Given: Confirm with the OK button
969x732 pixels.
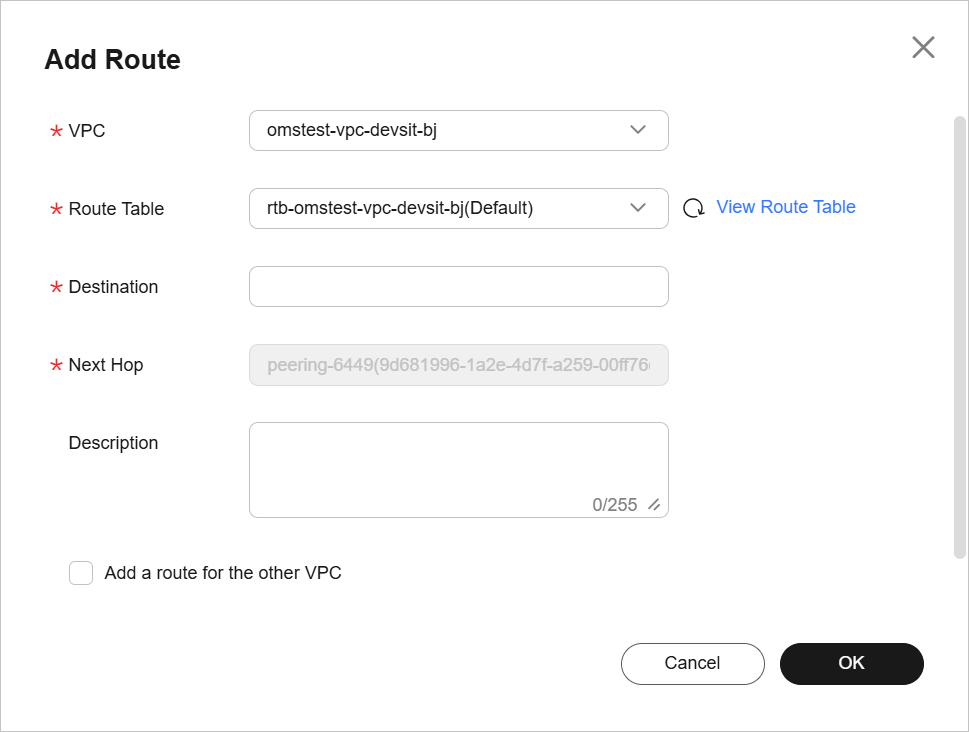Looking at the screenshot, I should 851,663.
